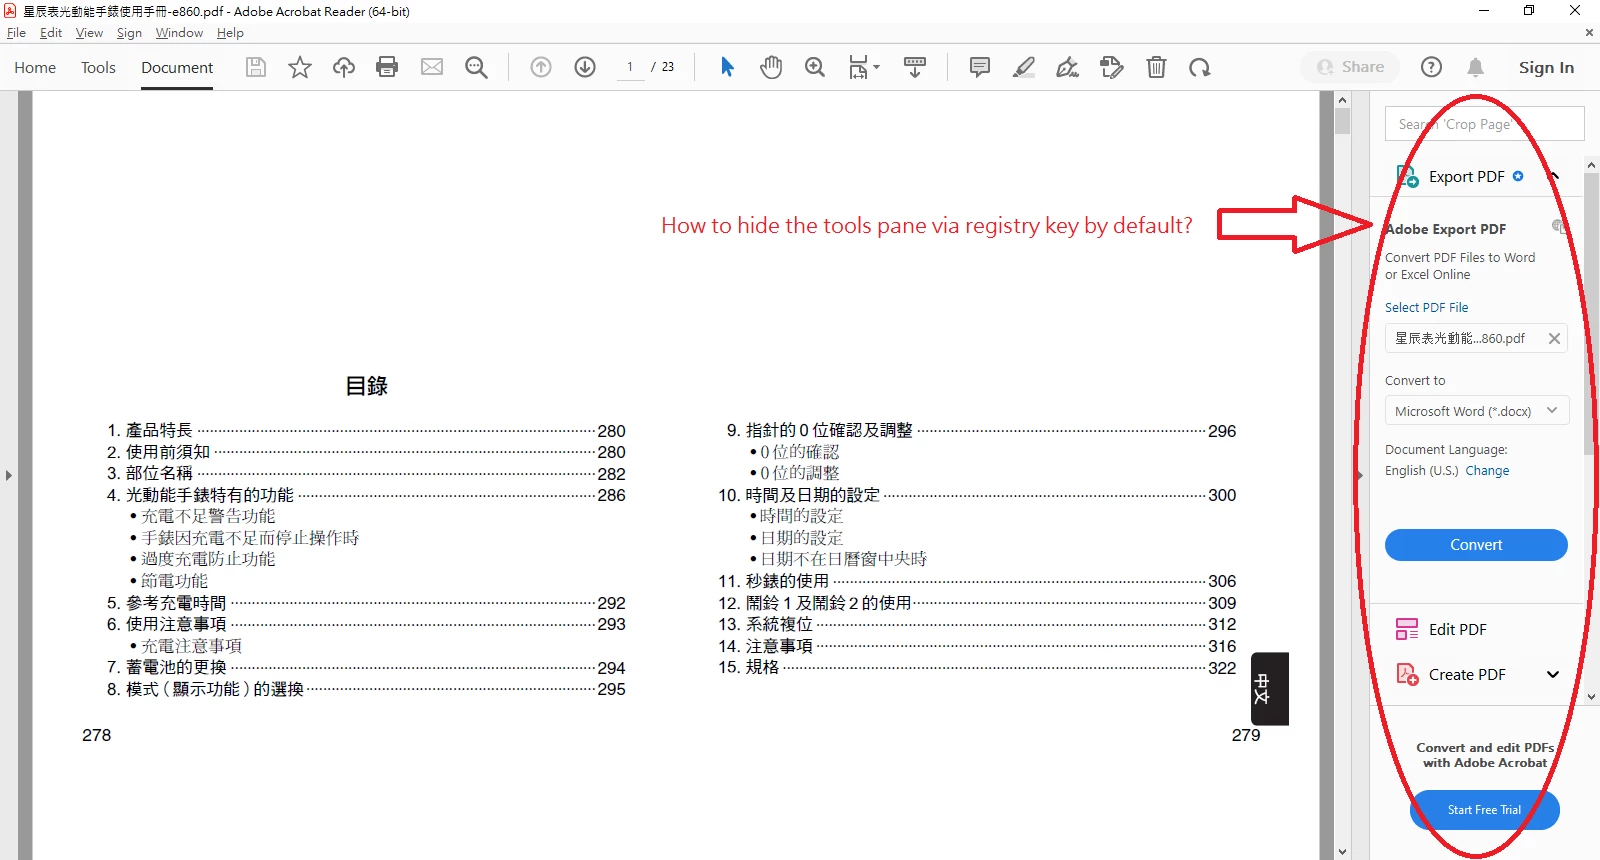Close the document with menu-bar X
Viewport: 1600px width, 860px height.
click(1589, 32)
